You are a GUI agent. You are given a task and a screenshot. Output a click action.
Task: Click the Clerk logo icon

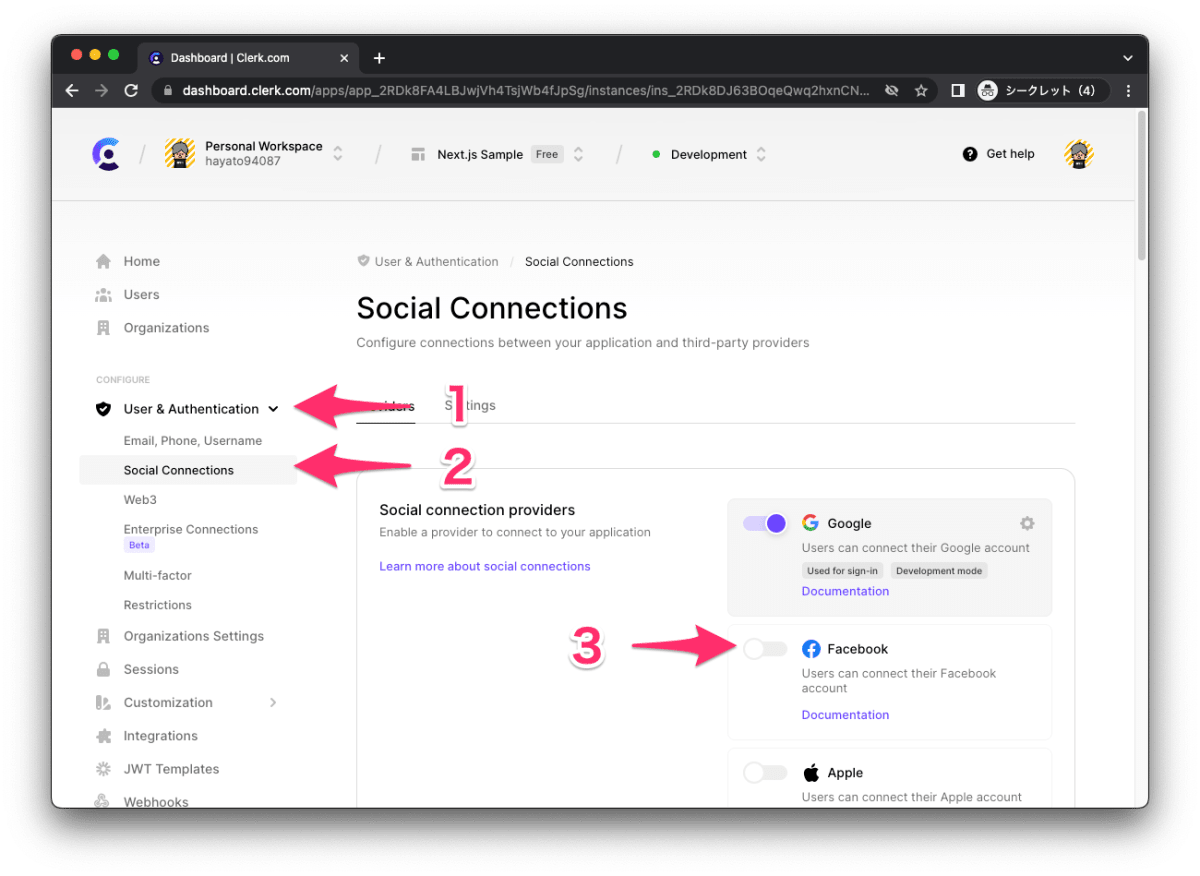107,154
